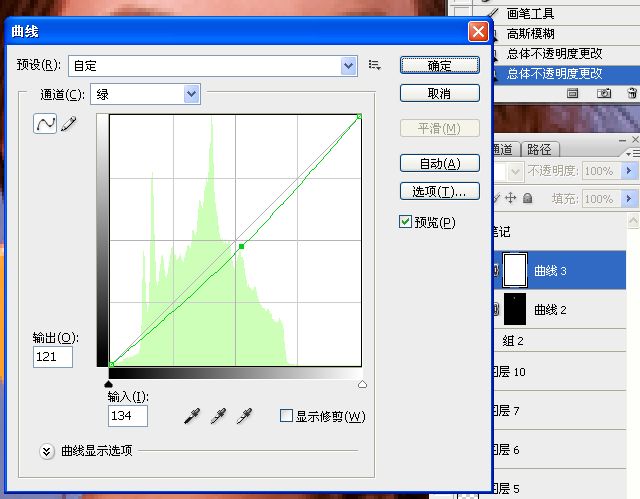The image size is (640, 499).
Task: Click the Output value field
Action: pyautogui.click(x=53, y=357)
